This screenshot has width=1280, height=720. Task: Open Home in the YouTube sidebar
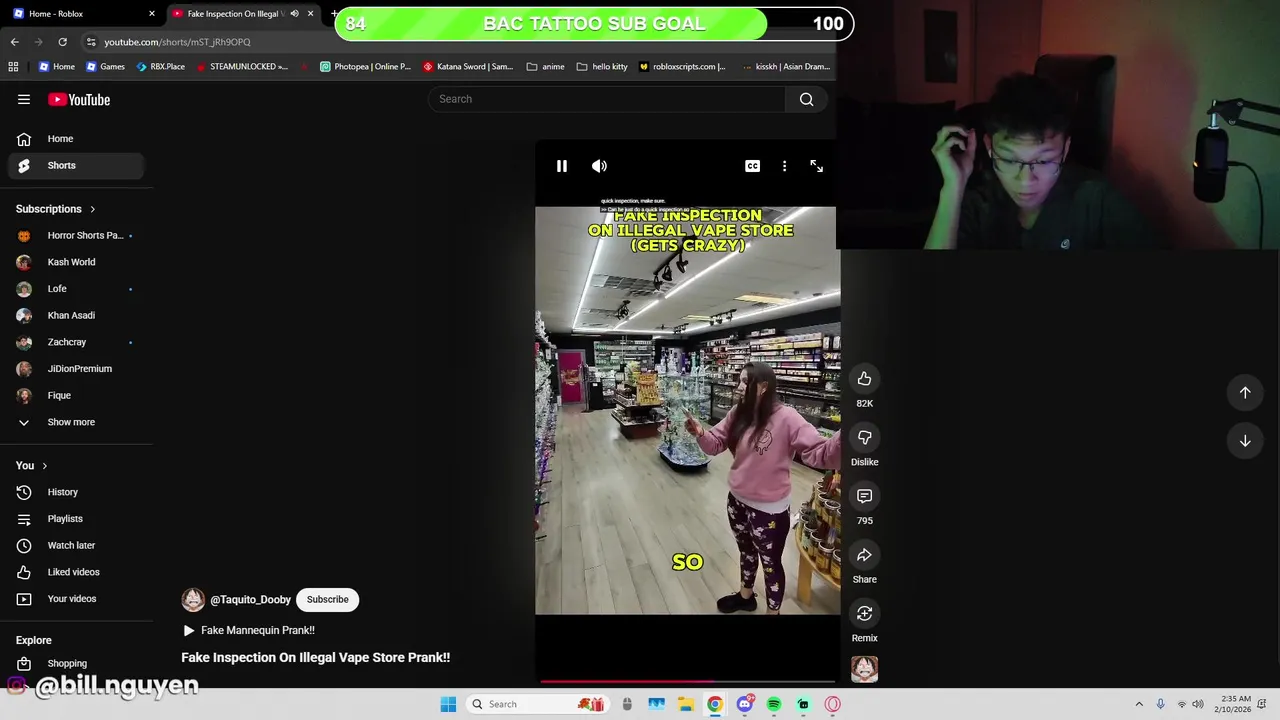click(x=76, y=139)
